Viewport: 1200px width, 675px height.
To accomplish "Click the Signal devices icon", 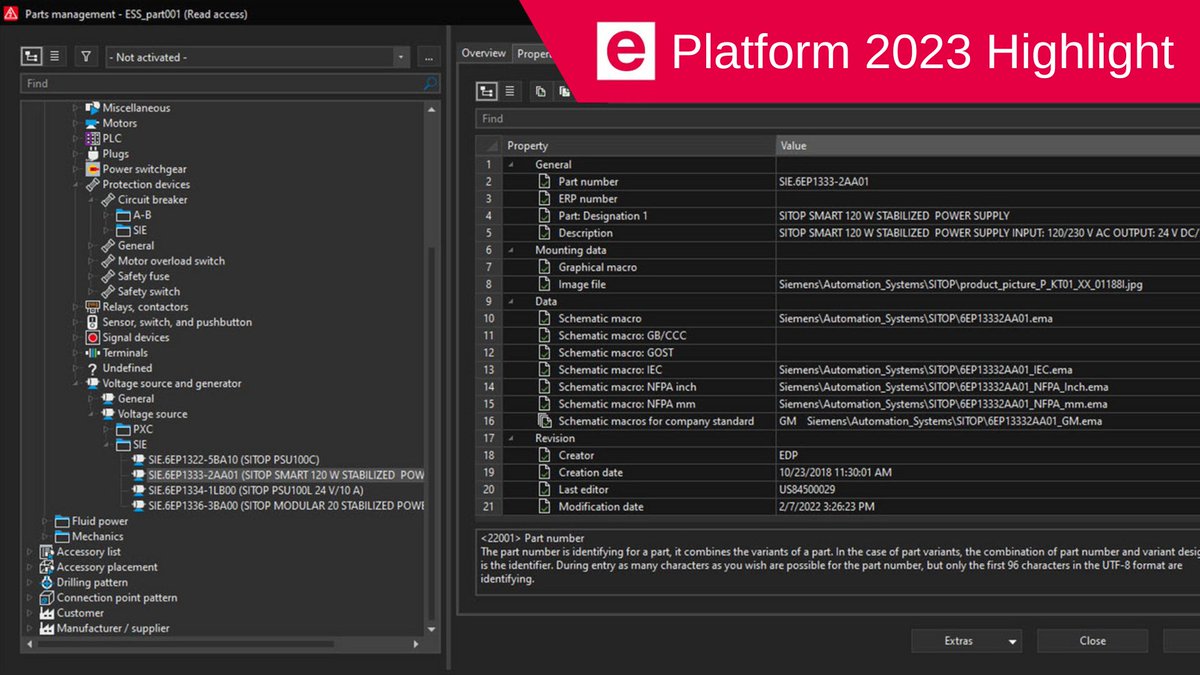I will point(93,337).
